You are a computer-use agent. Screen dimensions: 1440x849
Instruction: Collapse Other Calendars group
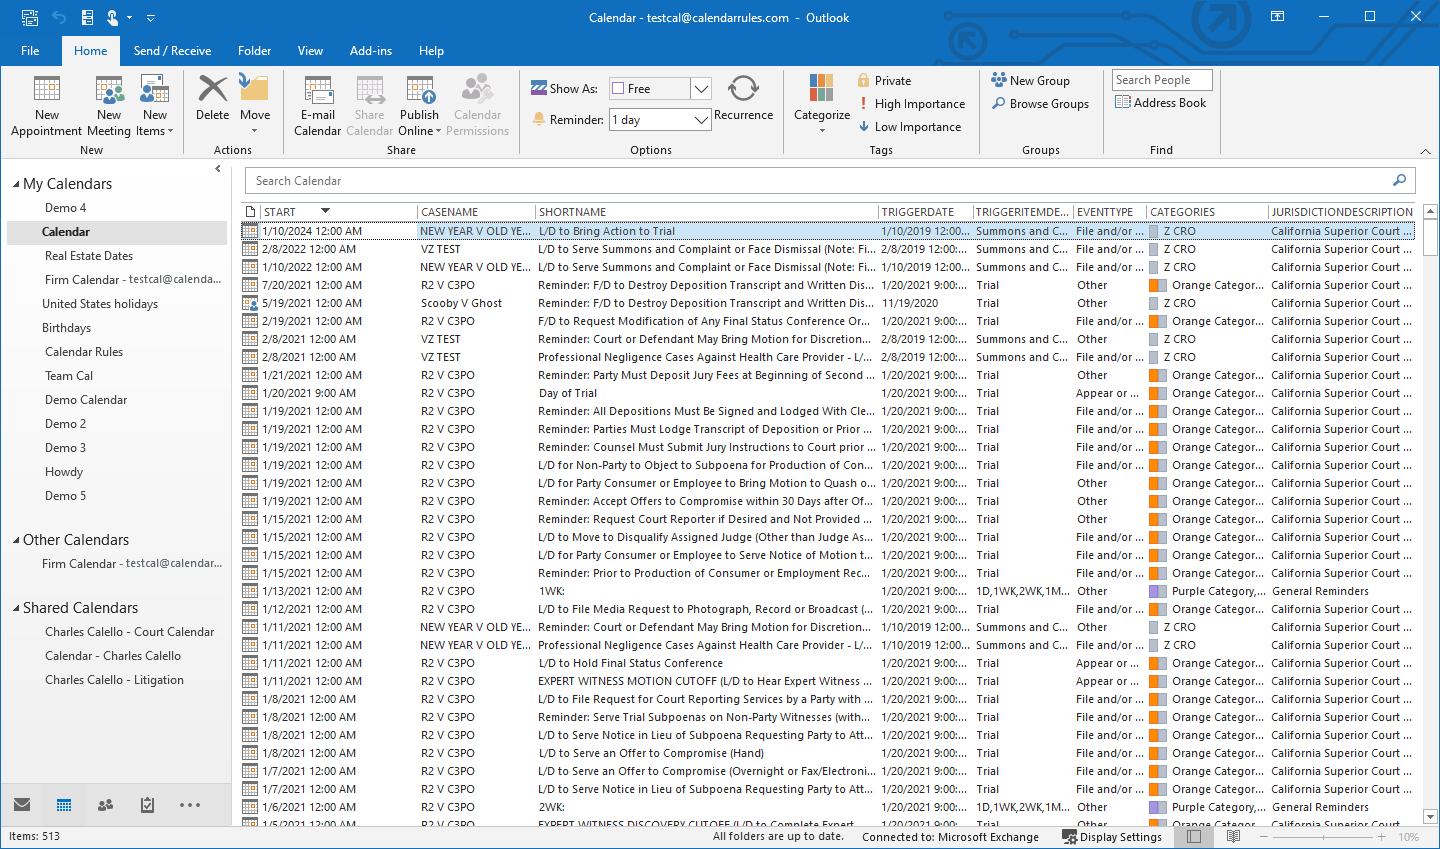16,541
